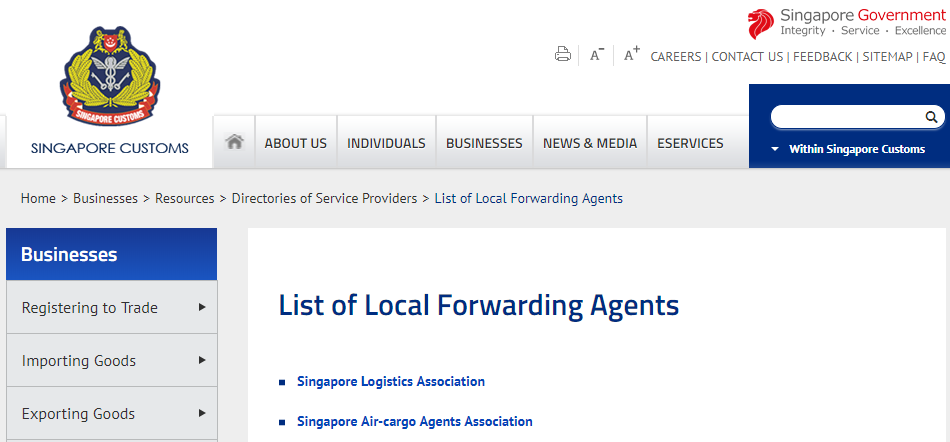Click the Integrity Service Excellence tagline
This screenshot has width=950, height=442.
pos(863,31)
